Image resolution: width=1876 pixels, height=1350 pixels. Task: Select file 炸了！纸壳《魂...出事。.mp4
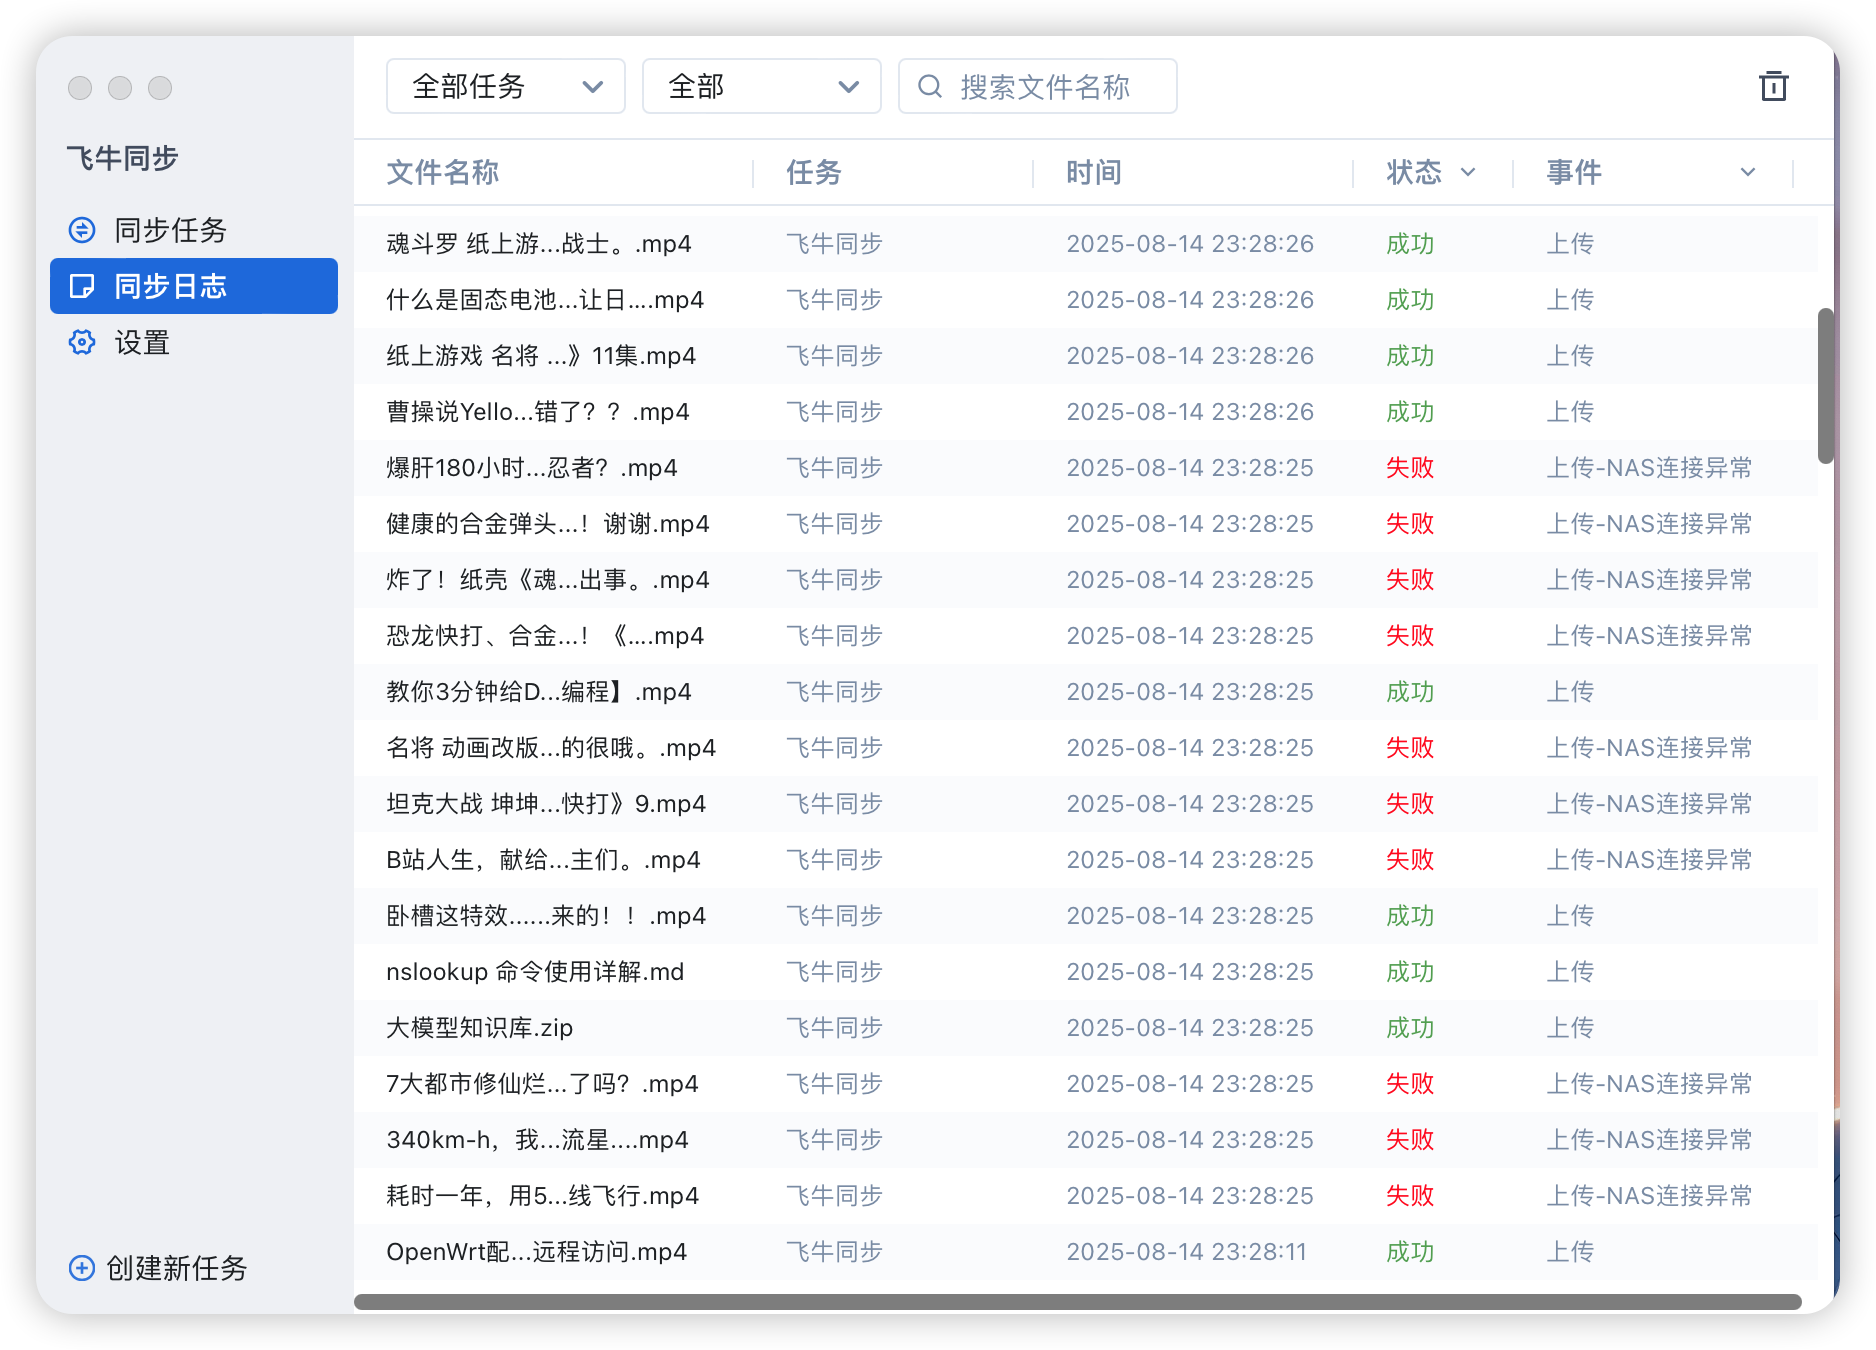click(548, 580)
